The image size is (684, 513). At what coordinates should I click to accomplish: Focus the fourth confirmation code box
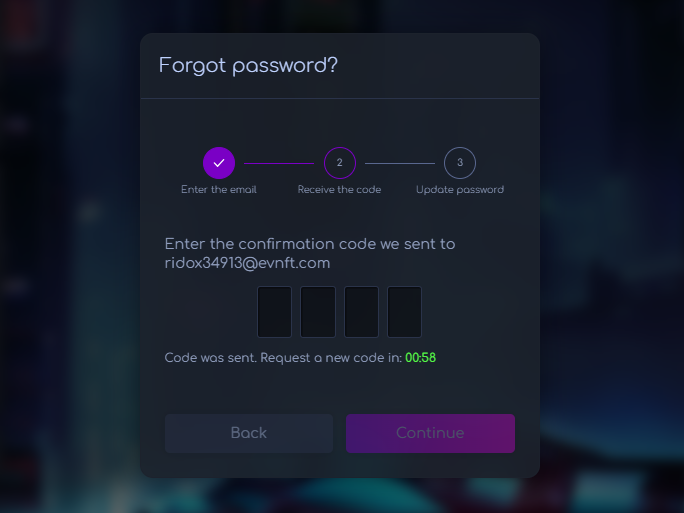point(404,312)
